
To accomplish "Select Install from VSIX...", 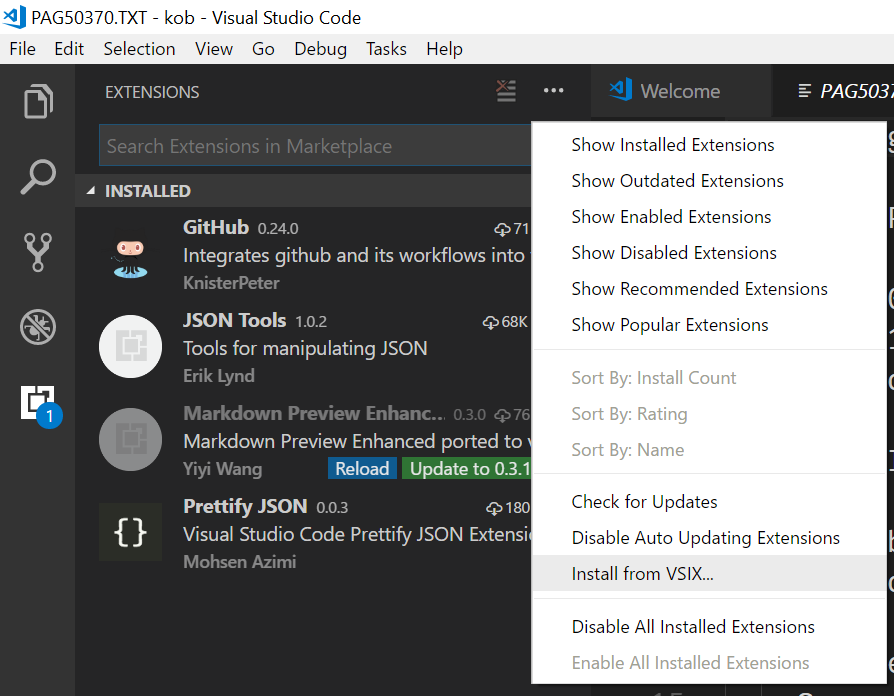I will click(709, 573).
